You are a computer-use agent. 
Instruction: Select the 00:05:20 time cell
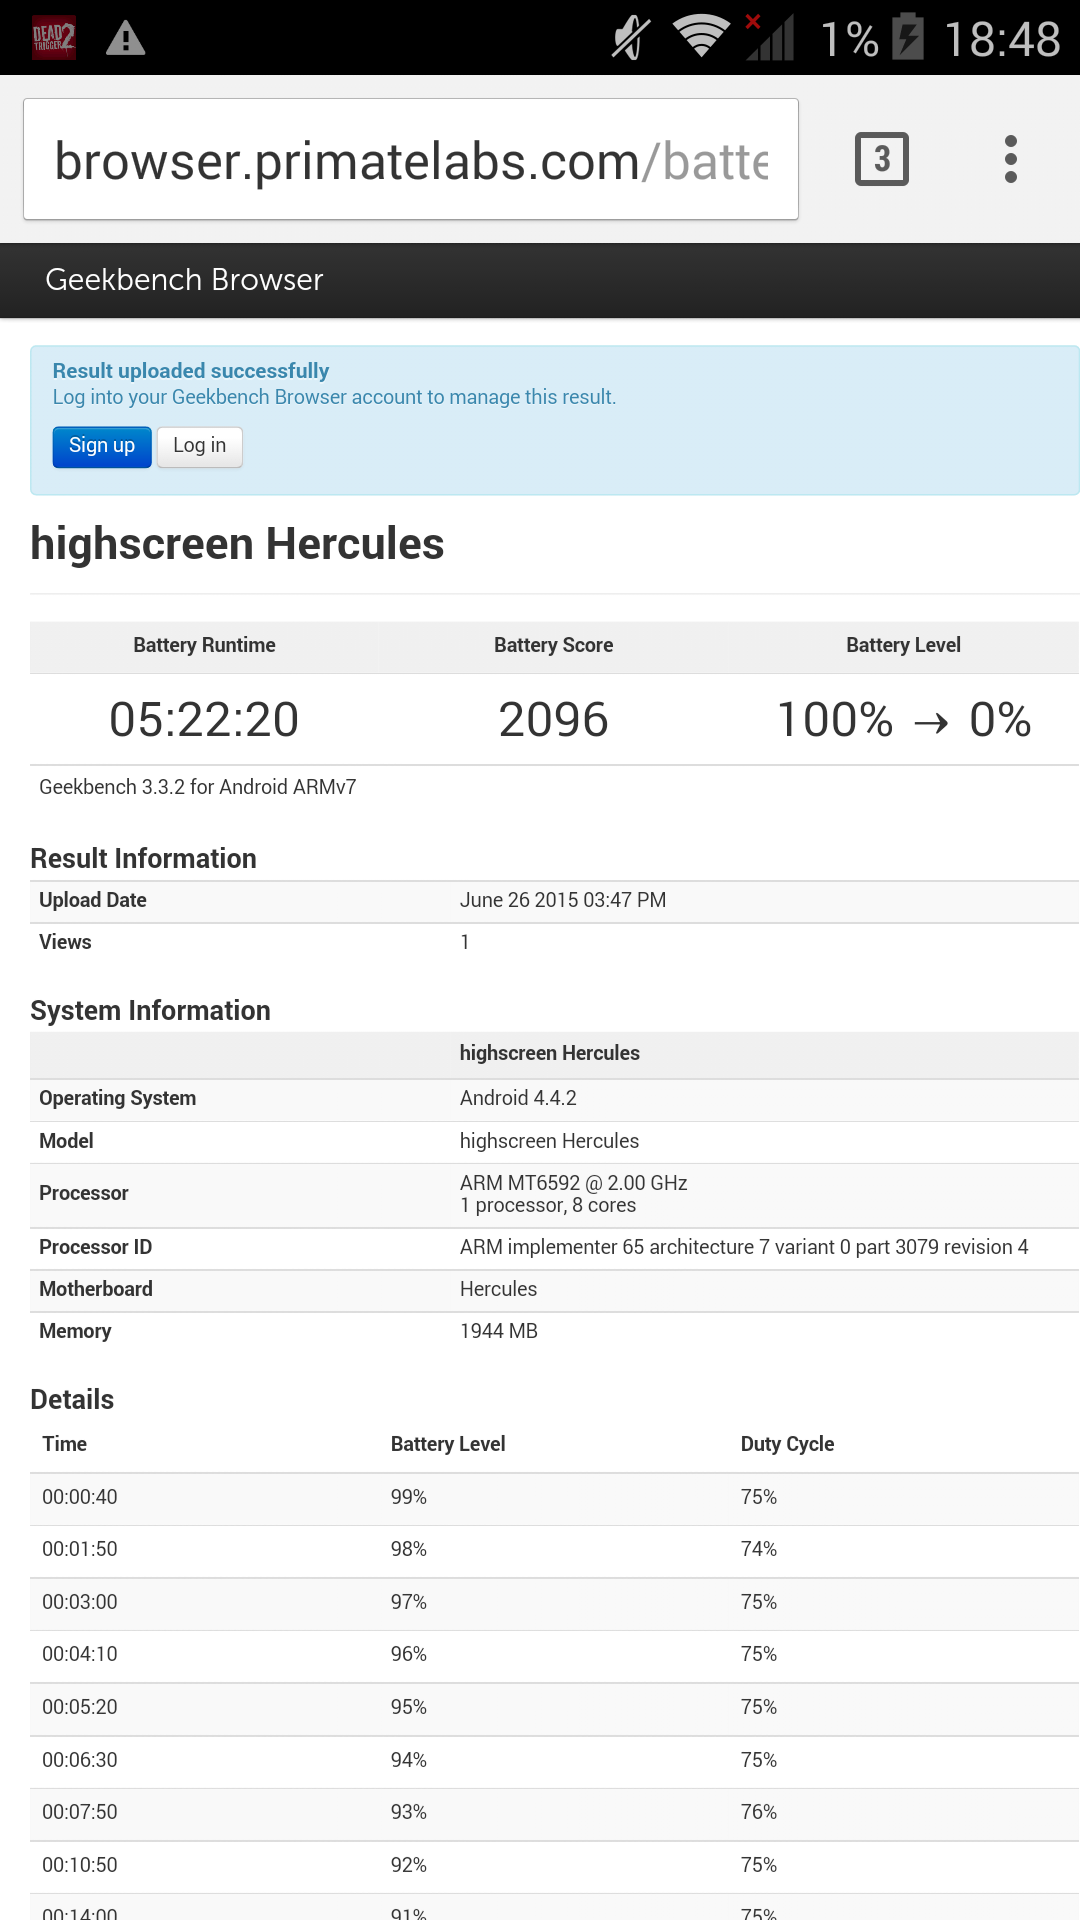[x=80, y=1707]
